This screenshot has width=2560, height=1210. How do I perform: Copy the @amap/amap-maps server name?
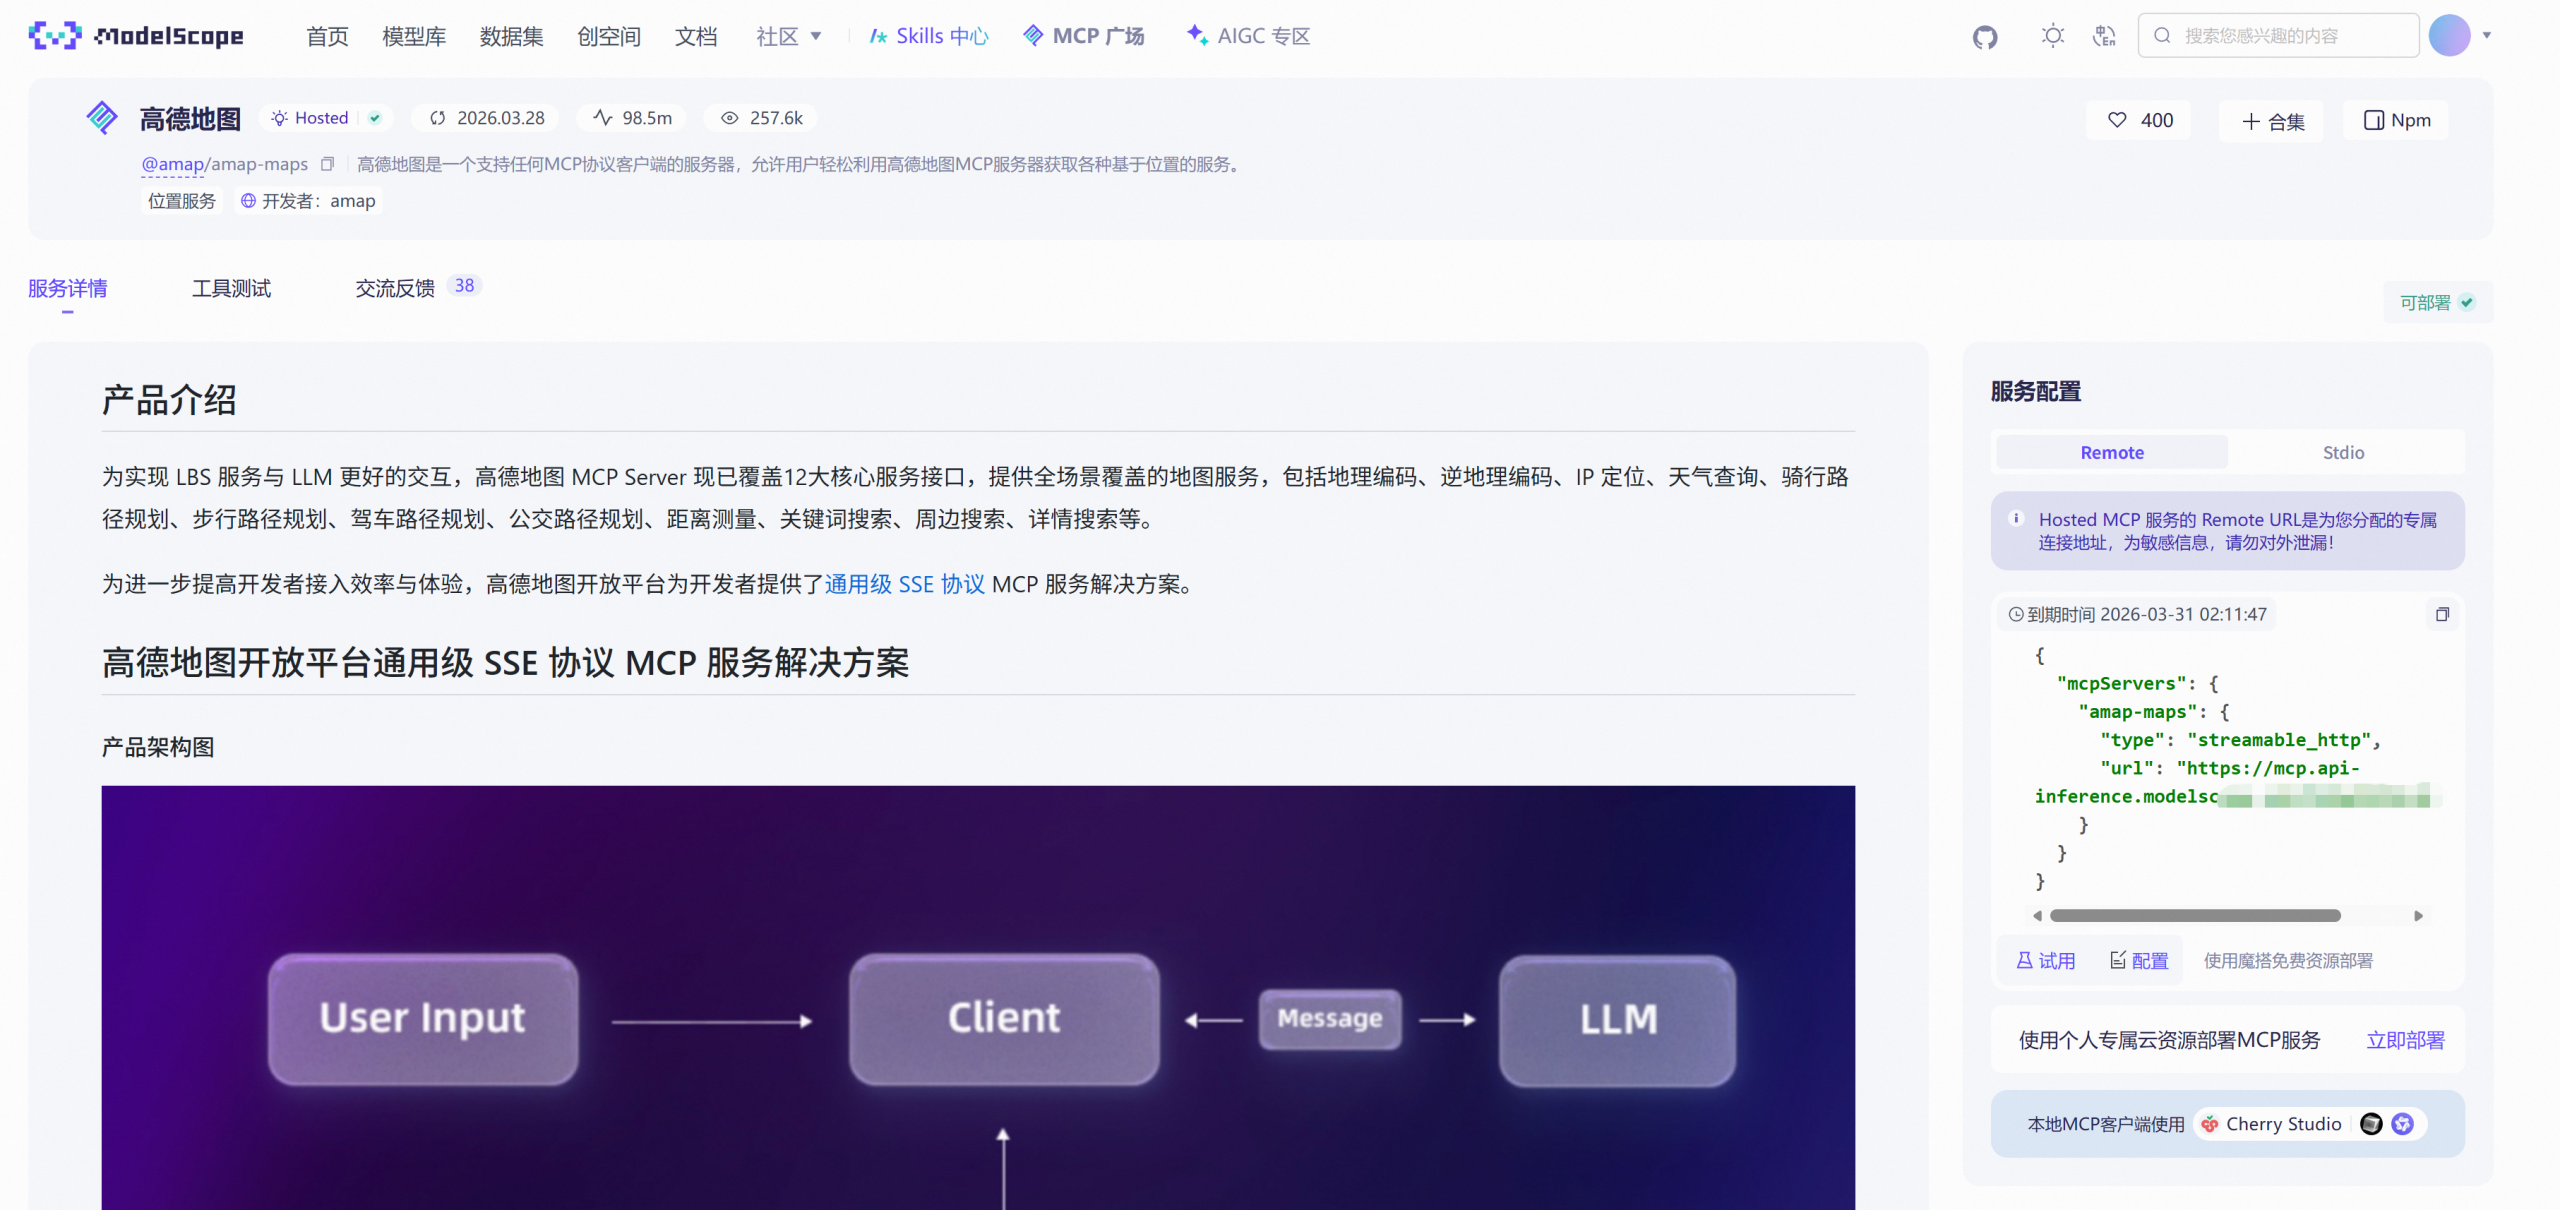(x=328, y=163)
